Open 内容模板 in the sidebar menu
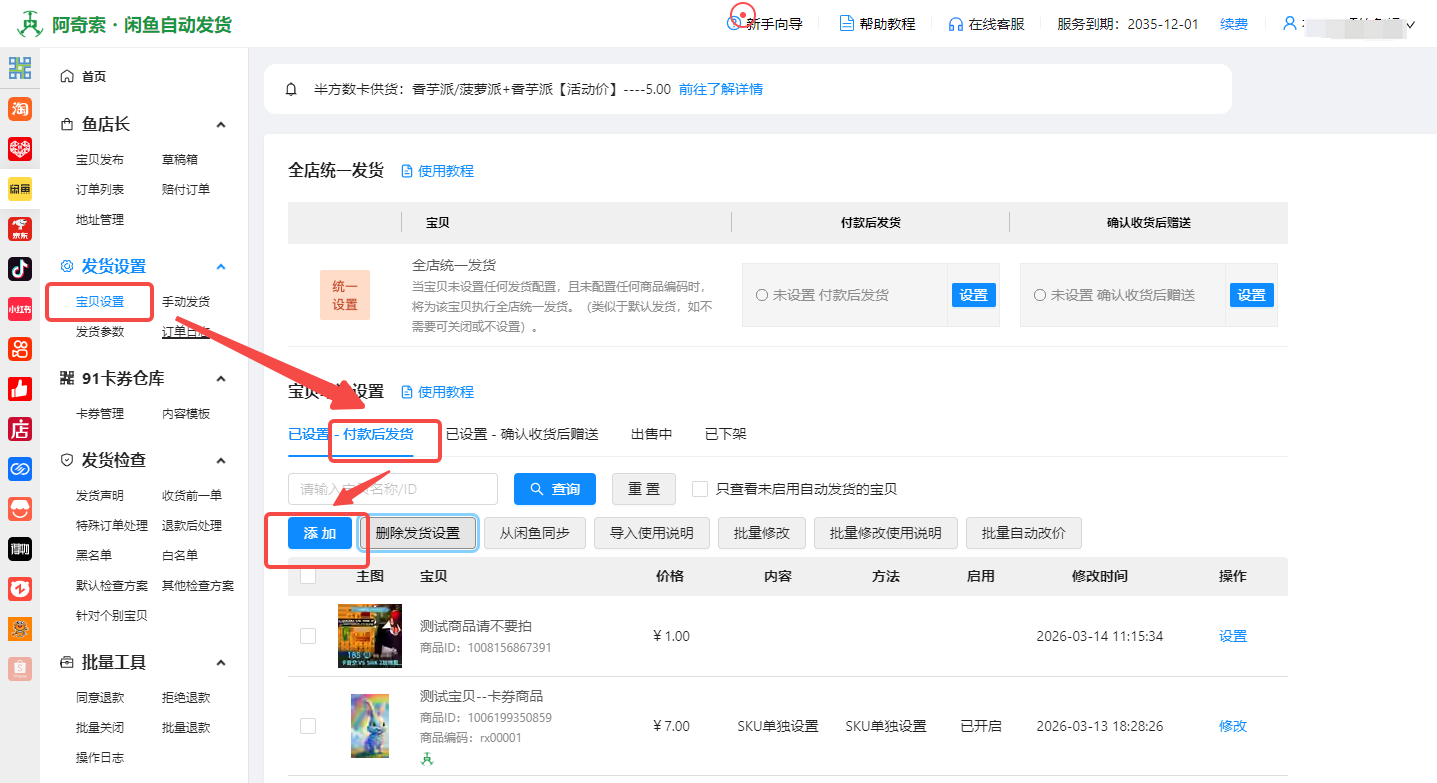Image resolution: width=1437 pixels, height=783 pixels. (186, 414)
